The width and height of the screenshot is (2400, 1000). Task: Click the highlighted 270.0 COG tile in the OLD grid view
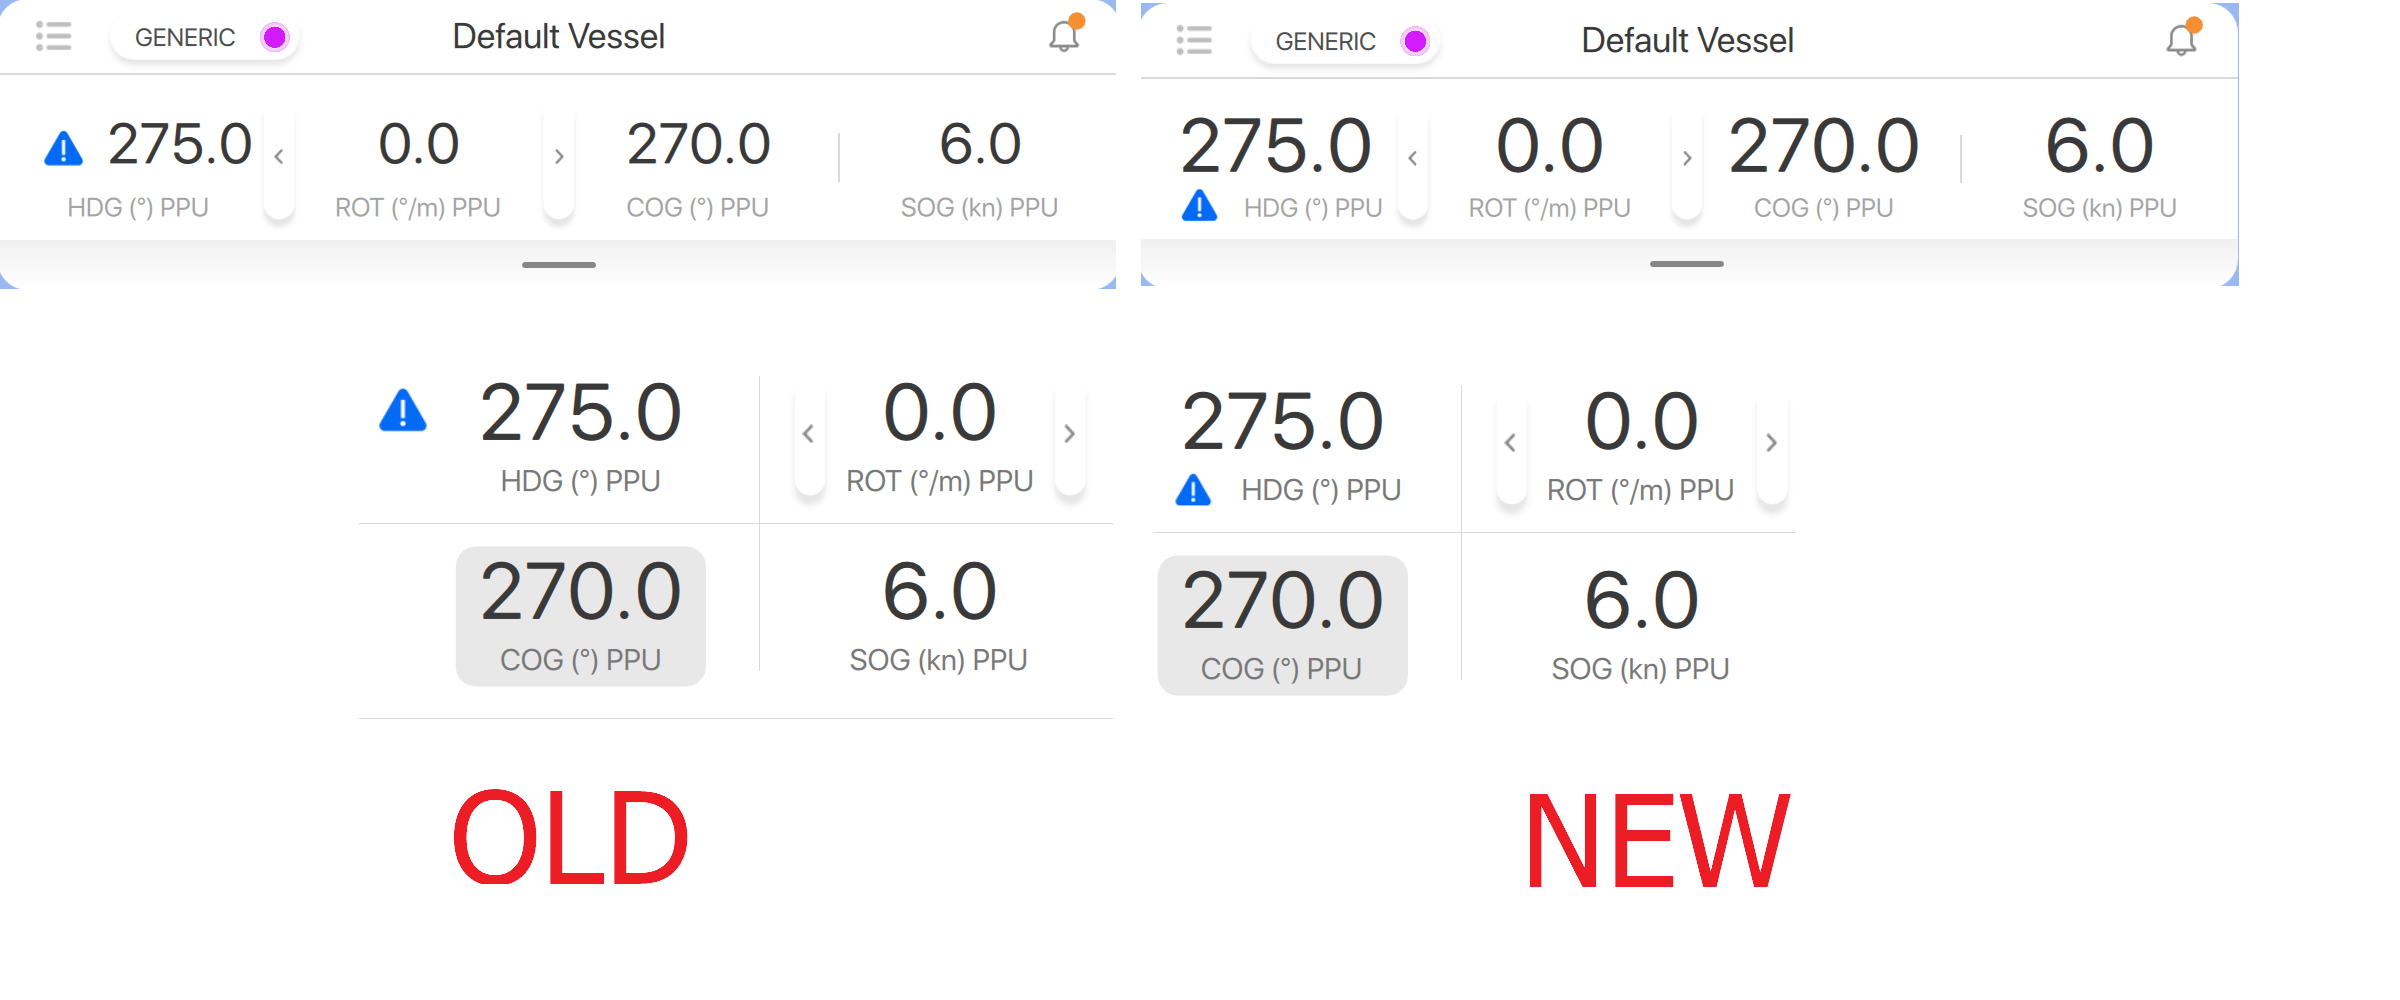pyautogui.click(x=581, y=616)
